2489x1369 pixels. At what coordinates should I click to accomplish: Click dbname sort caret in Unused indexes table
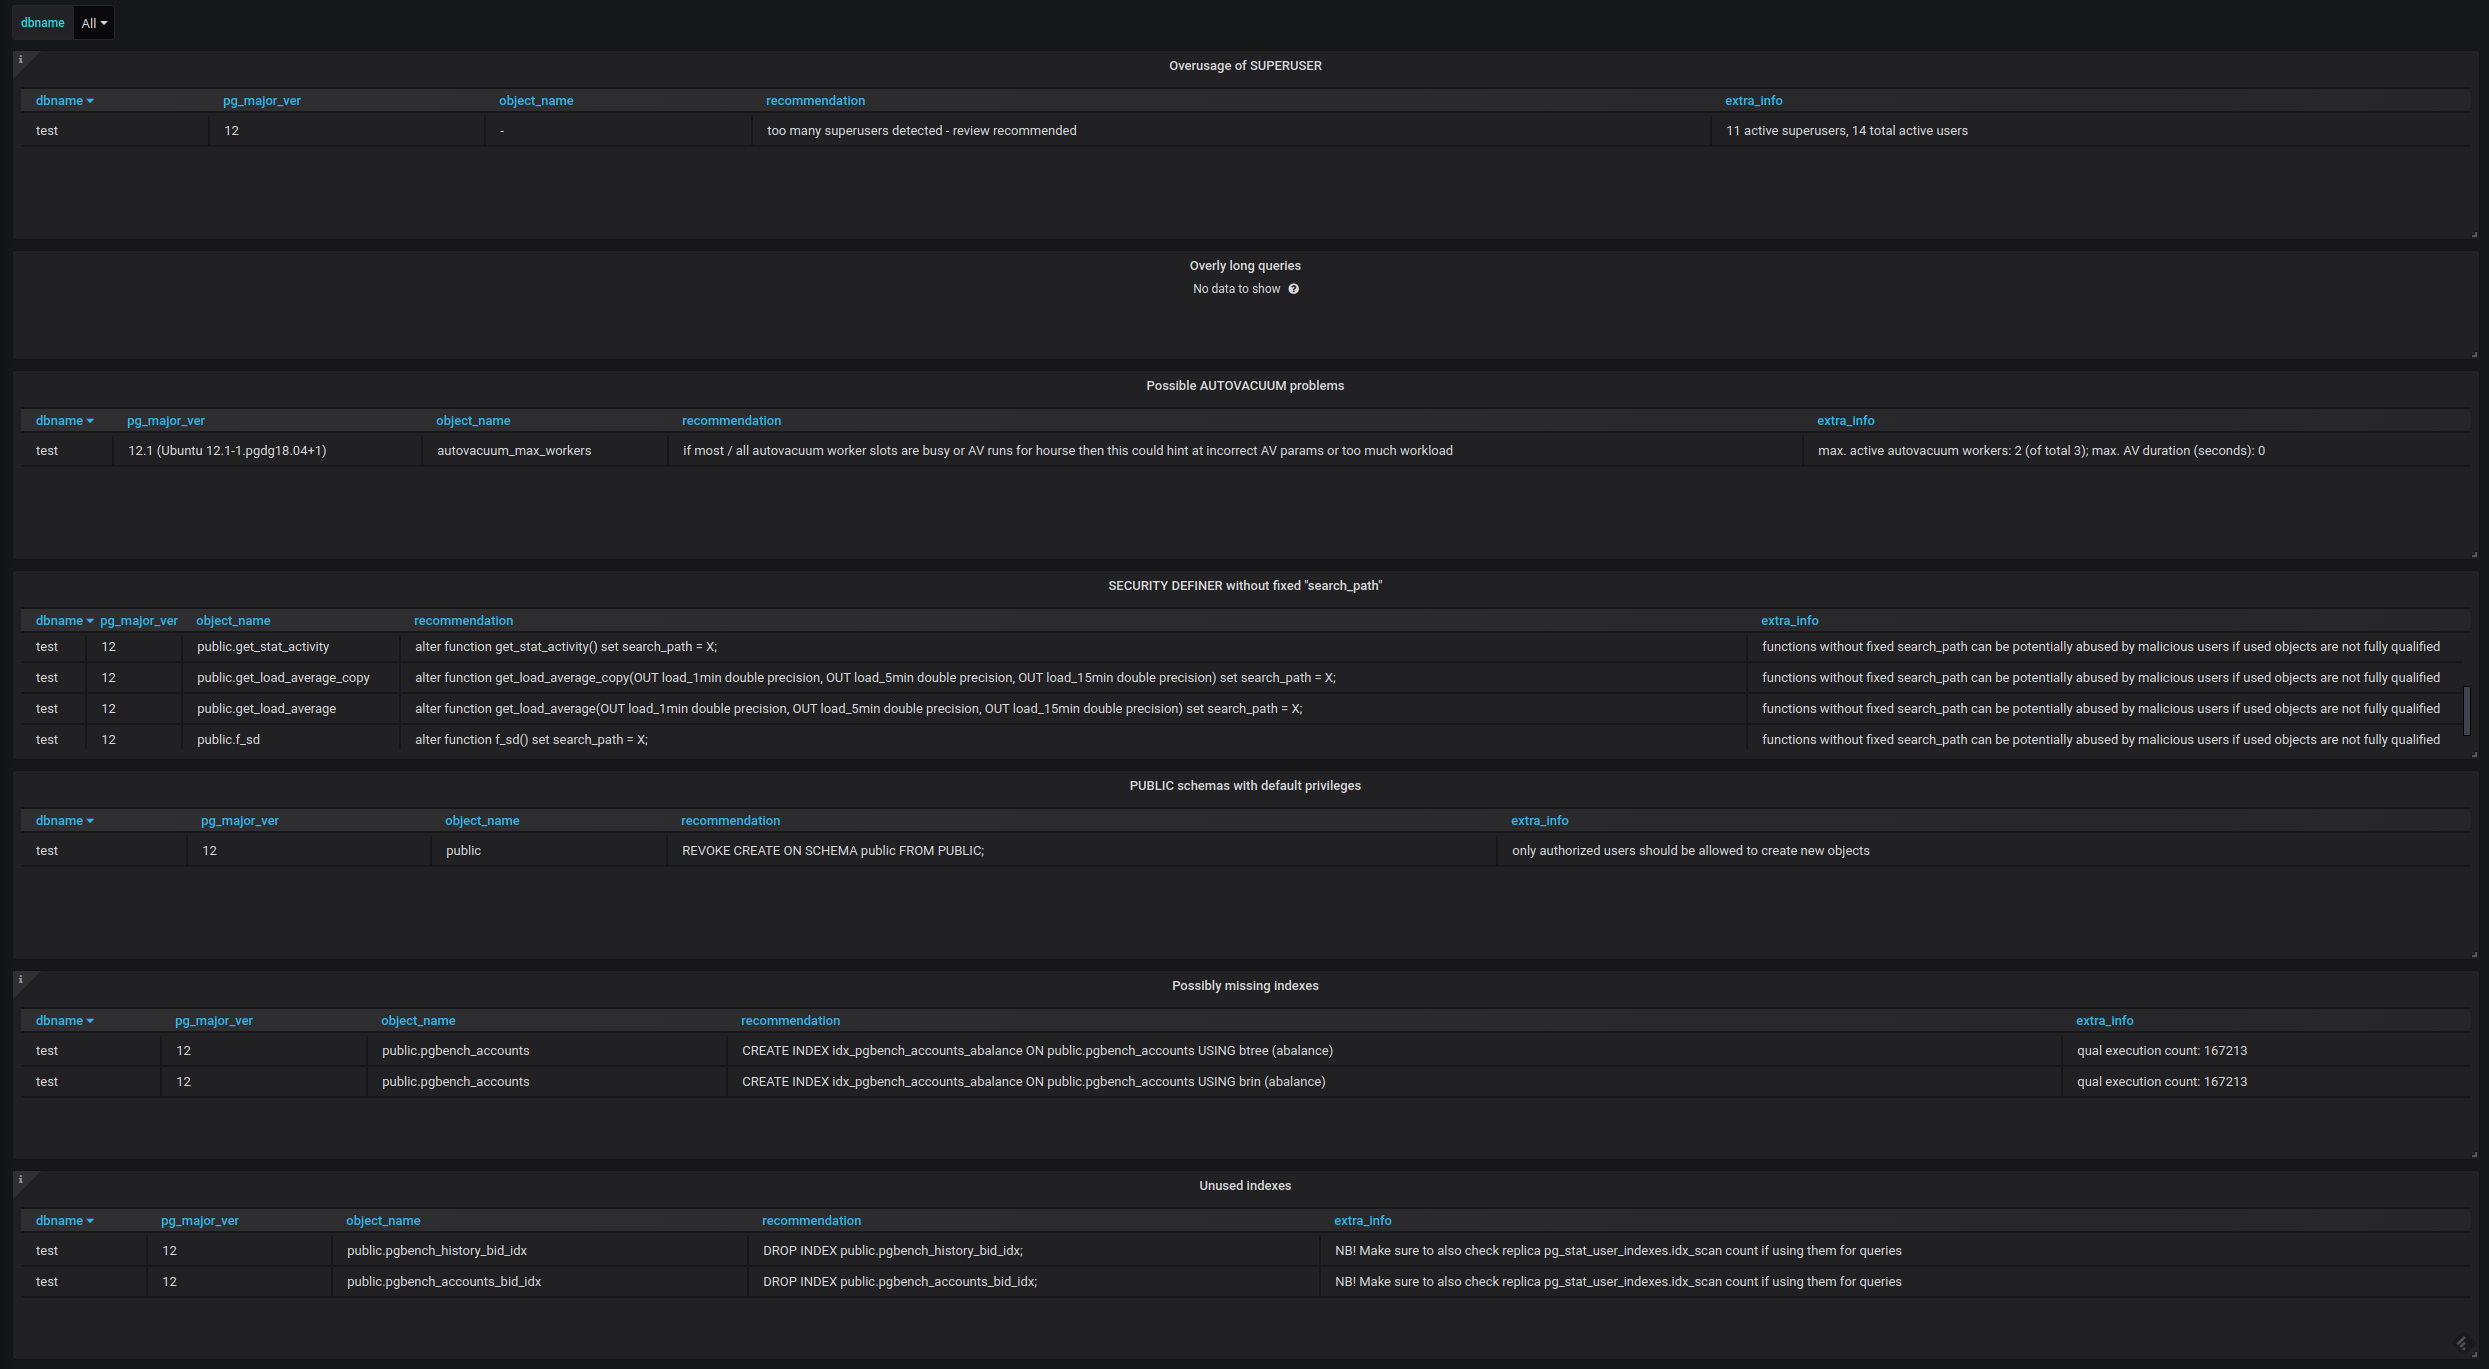click(90, 1221)
